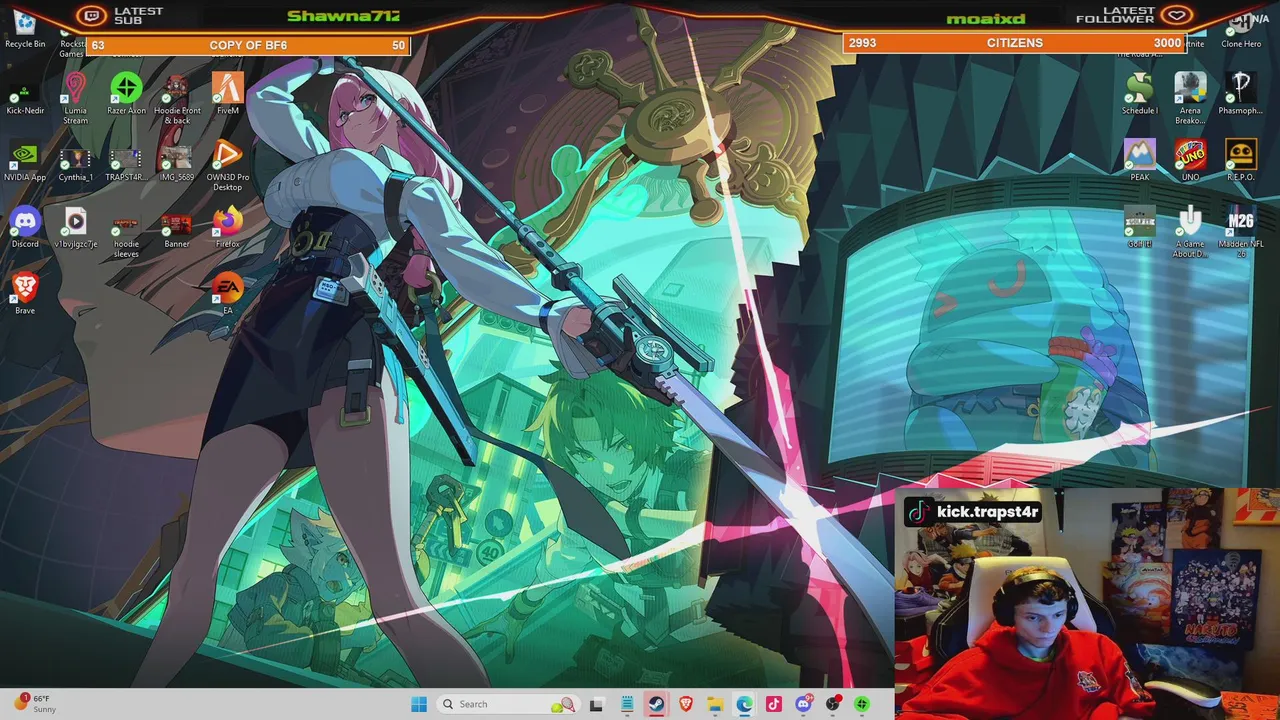Screen dimensions: 1280x720
Task: Click latest follower name moaixd
Action: point(984,19)
